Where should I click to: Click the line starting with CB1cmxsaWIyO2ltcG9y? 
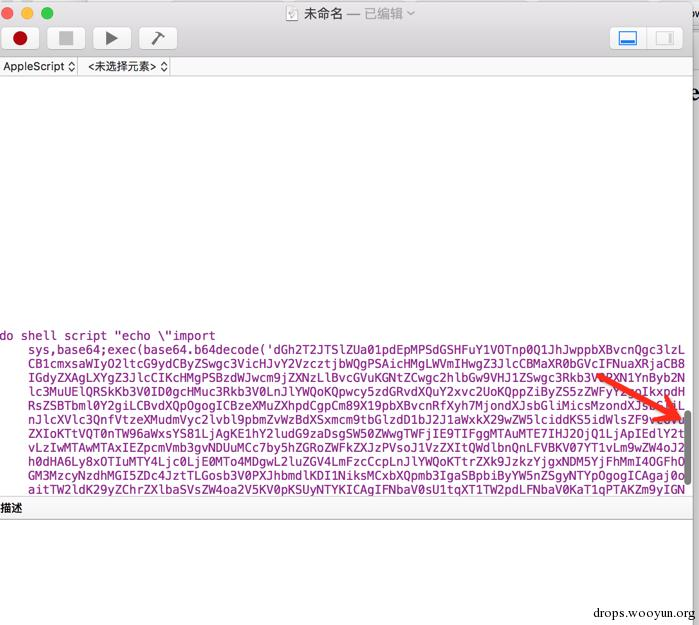tap(356, 364)
